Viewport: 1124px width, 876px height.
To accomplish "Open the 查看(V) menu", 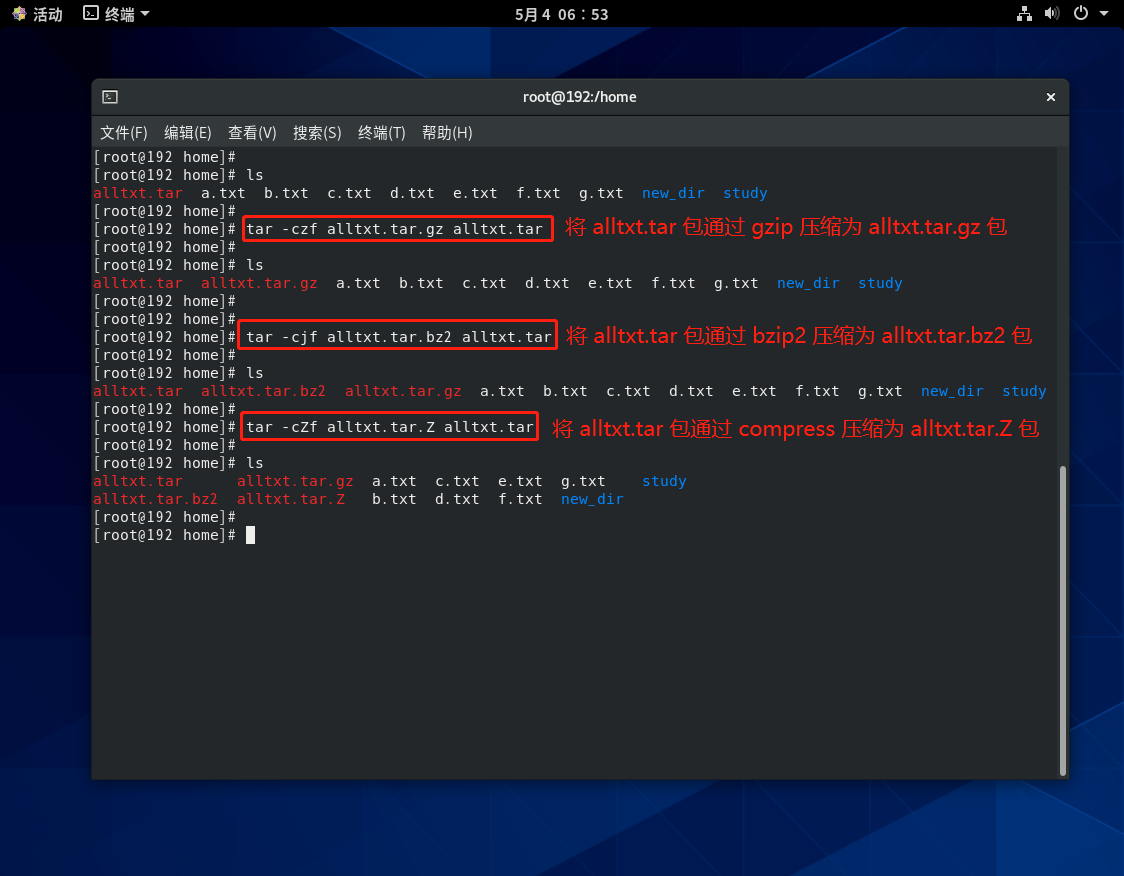I will pyautogui.click(x=252, y=132).
